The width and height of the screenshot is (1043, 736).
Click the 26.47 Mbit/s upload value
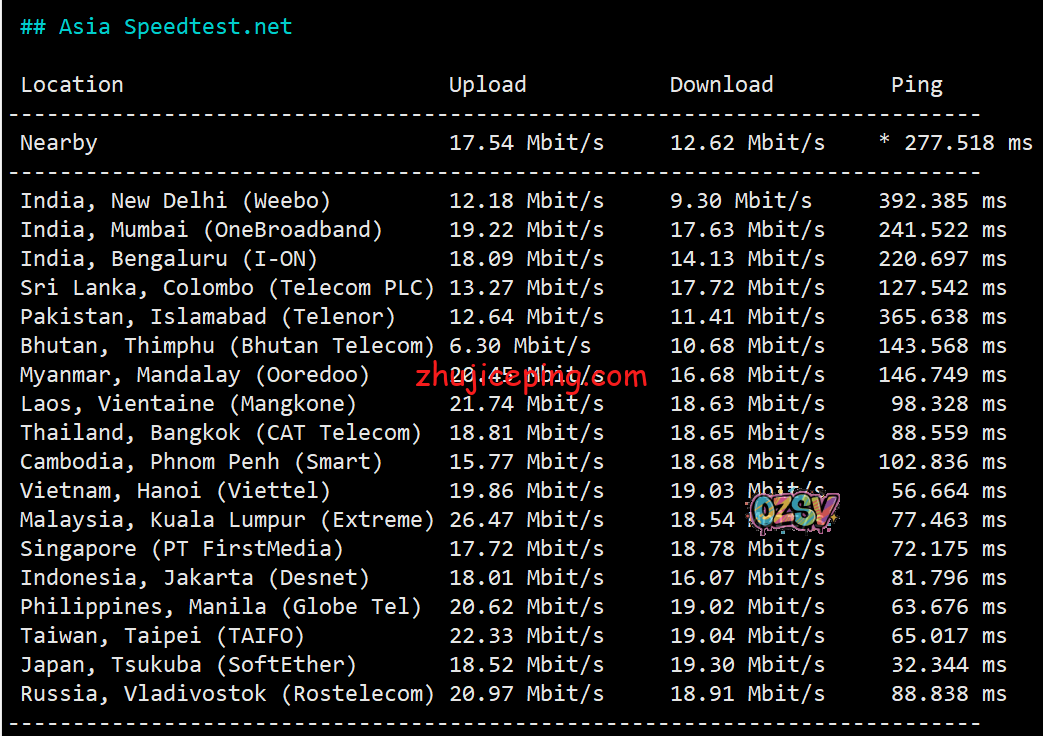click(x=526, y=520)
